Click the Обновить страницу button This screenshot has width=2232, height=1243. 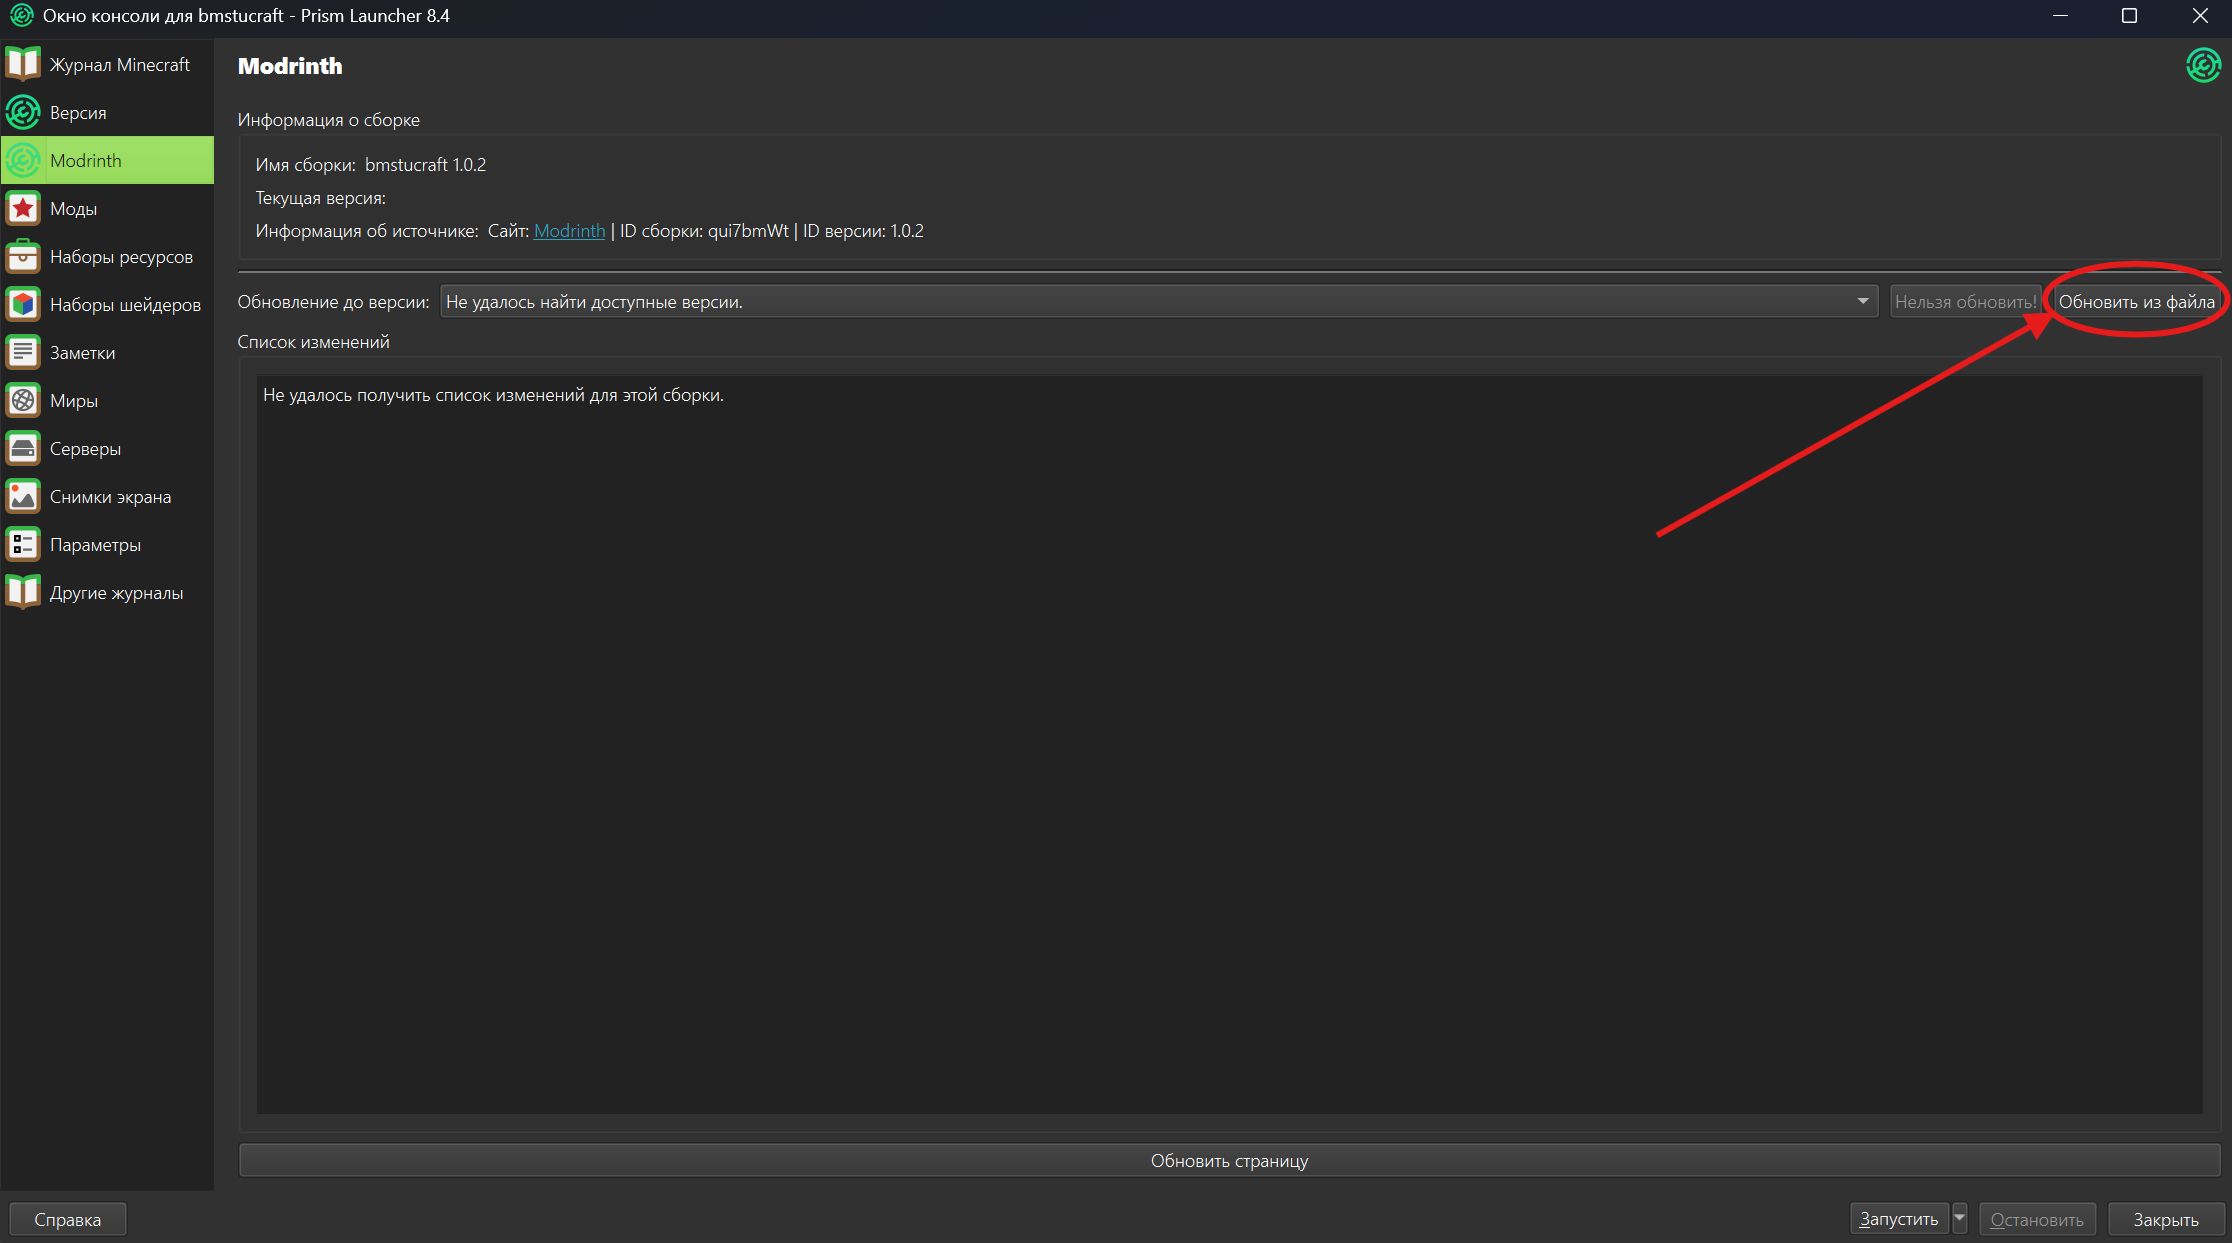click(1229, 1160)
